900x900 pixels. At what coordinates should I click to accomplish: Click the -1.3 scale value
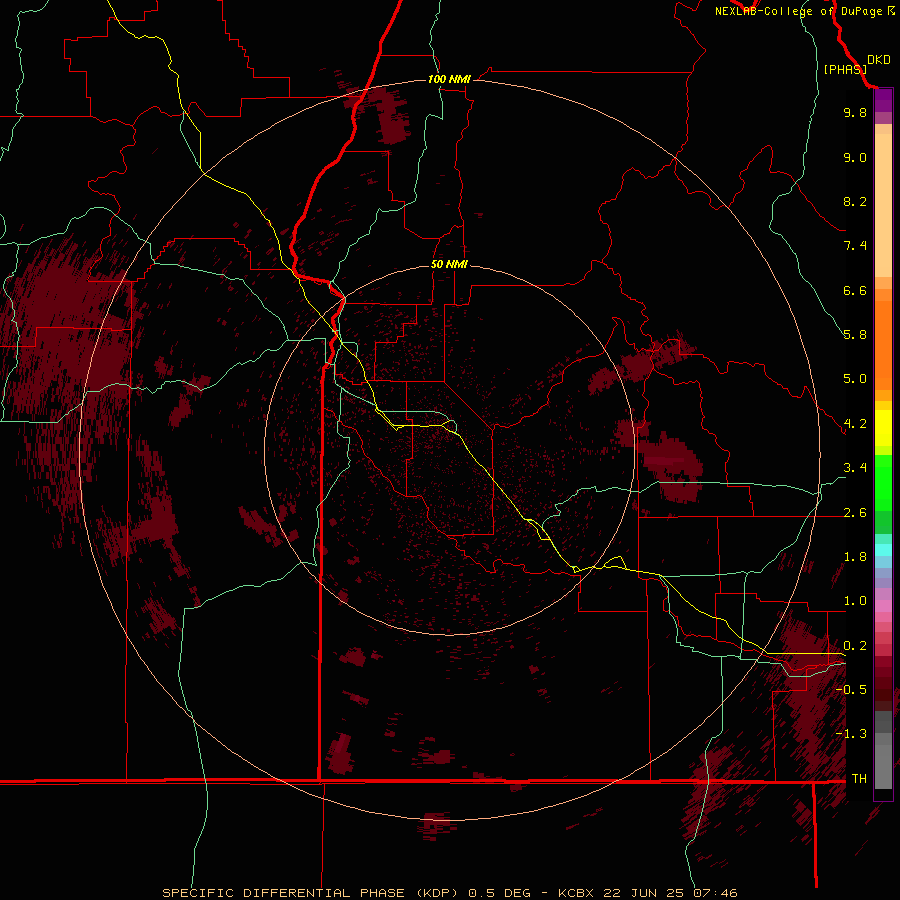point(851,734)
